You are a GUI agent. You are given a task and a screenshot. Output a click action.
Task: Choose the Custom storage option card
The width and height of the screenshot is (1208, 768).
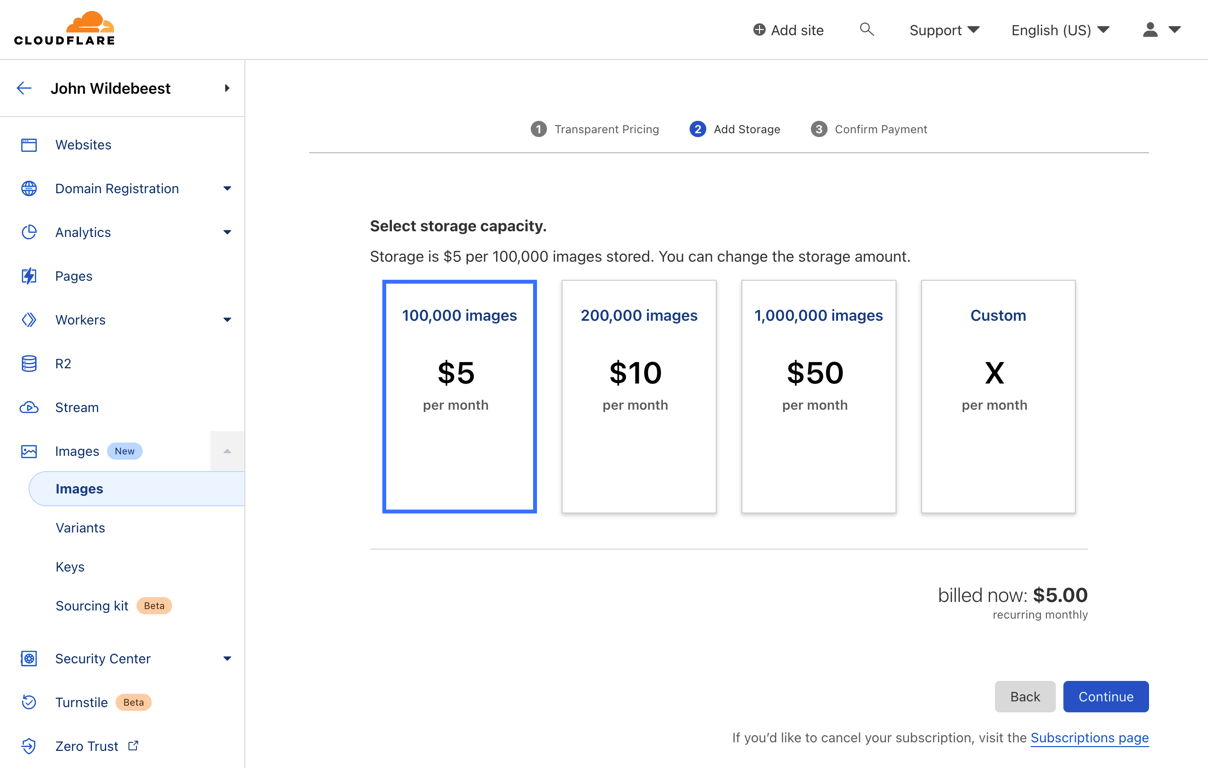[x=998, y=397]
